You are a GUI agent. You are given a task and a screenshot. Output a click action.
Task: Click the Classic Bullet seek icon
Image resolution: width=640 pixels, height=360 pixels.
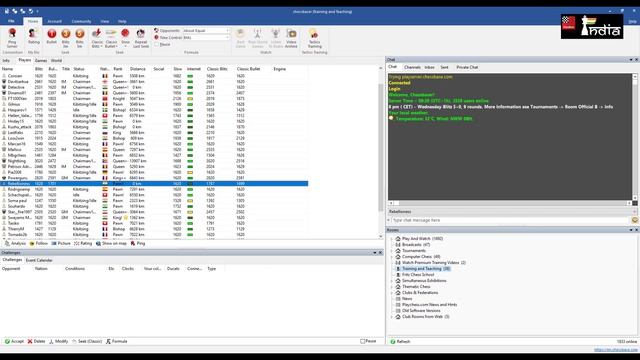pos(111,38)
